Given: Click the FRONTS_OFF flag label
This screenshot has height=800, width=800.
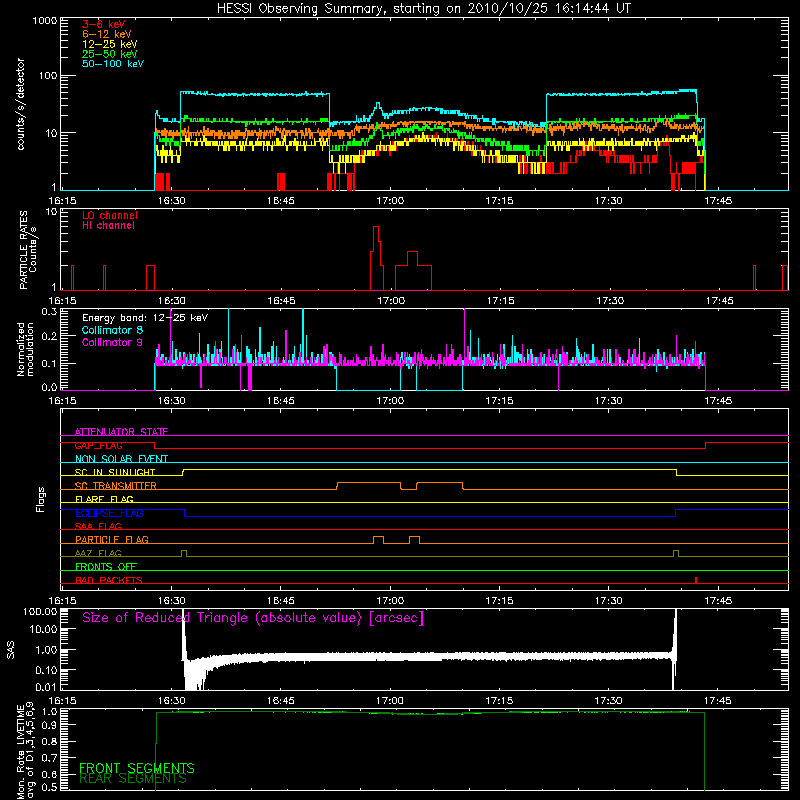Looking at the screenshot, I should point(106,567).
